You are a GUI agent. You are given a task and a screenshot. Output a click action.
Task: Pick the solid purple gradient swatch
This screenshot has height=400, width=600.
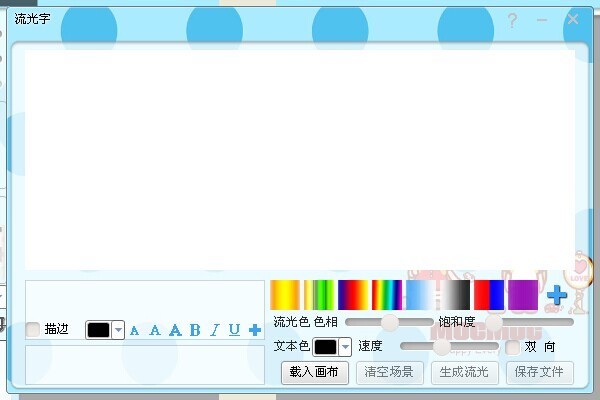pos(523,295)
